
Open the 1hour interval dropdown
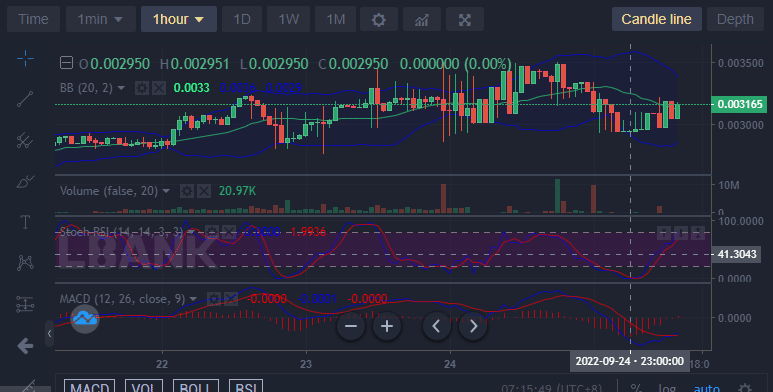[178, 20]
